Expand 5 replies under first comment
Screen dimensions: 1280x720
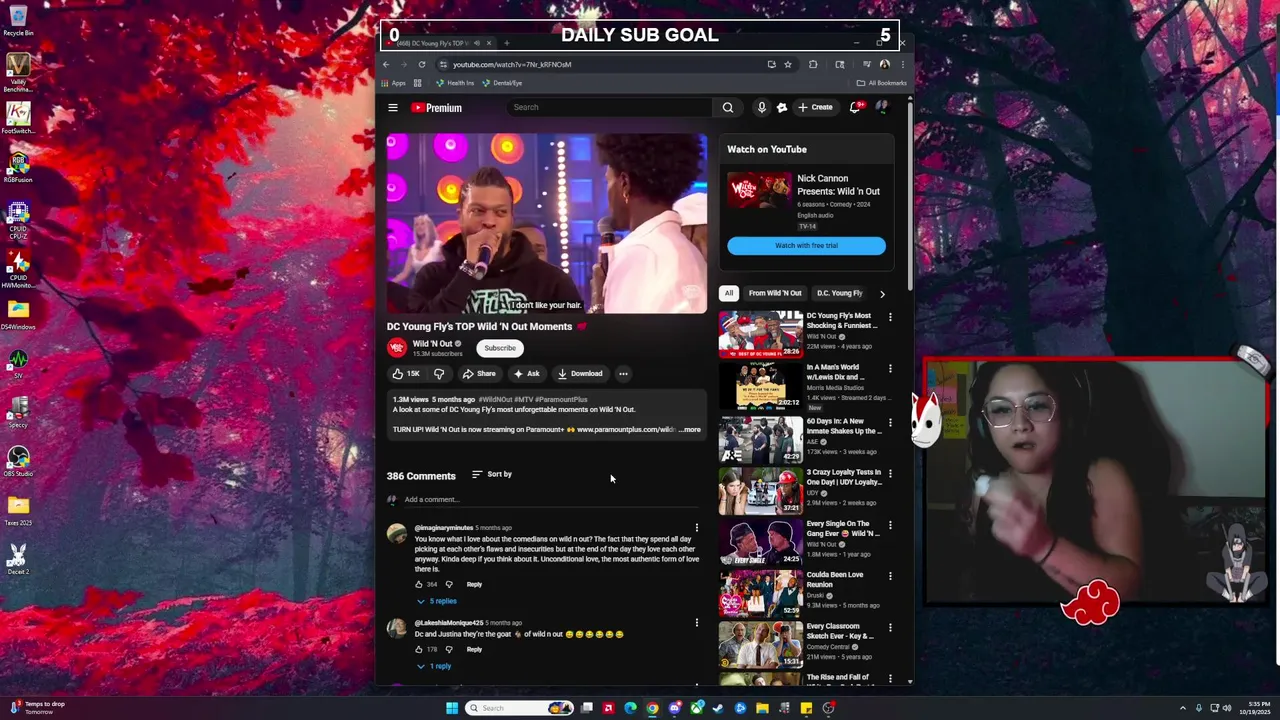436,601
